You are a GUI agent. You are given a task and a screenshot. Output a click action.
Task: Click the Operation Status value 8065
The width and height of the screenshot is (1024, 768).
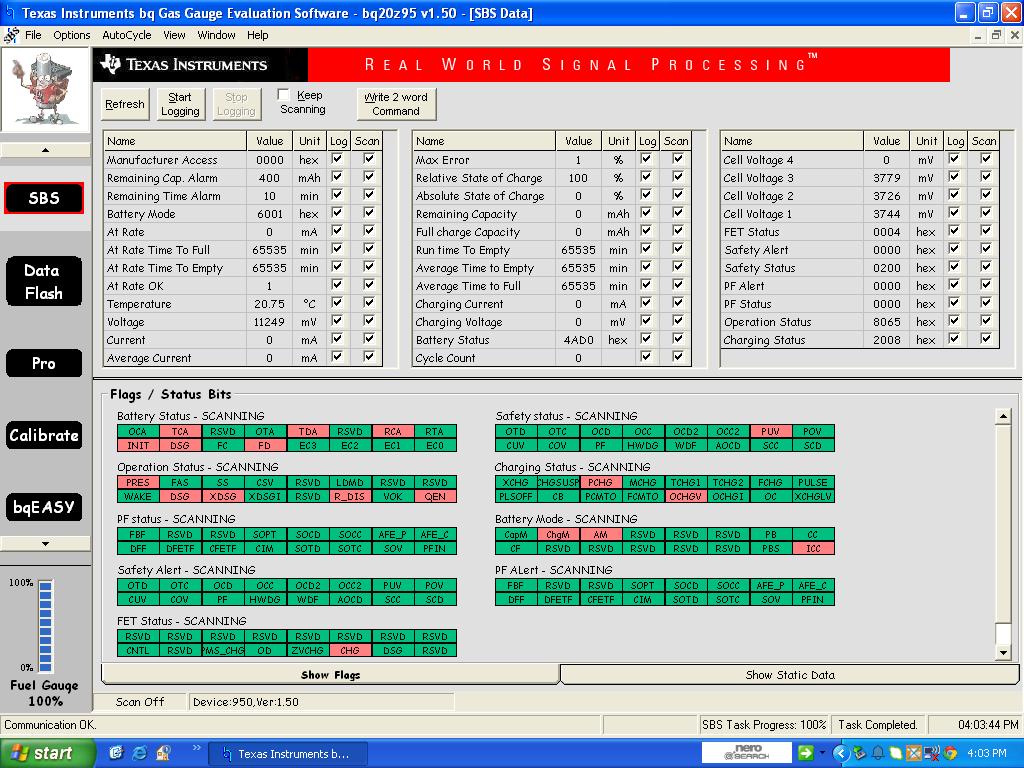pyautogui.click(x=886, y=322)
